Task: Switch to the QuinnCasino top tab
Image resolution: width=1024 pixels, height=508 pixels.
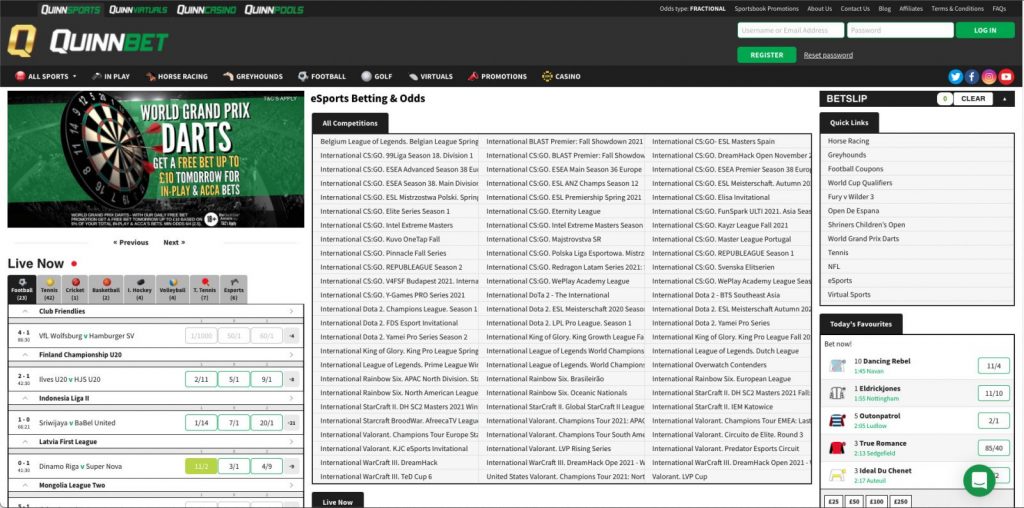Action: (x=205, y=9)
